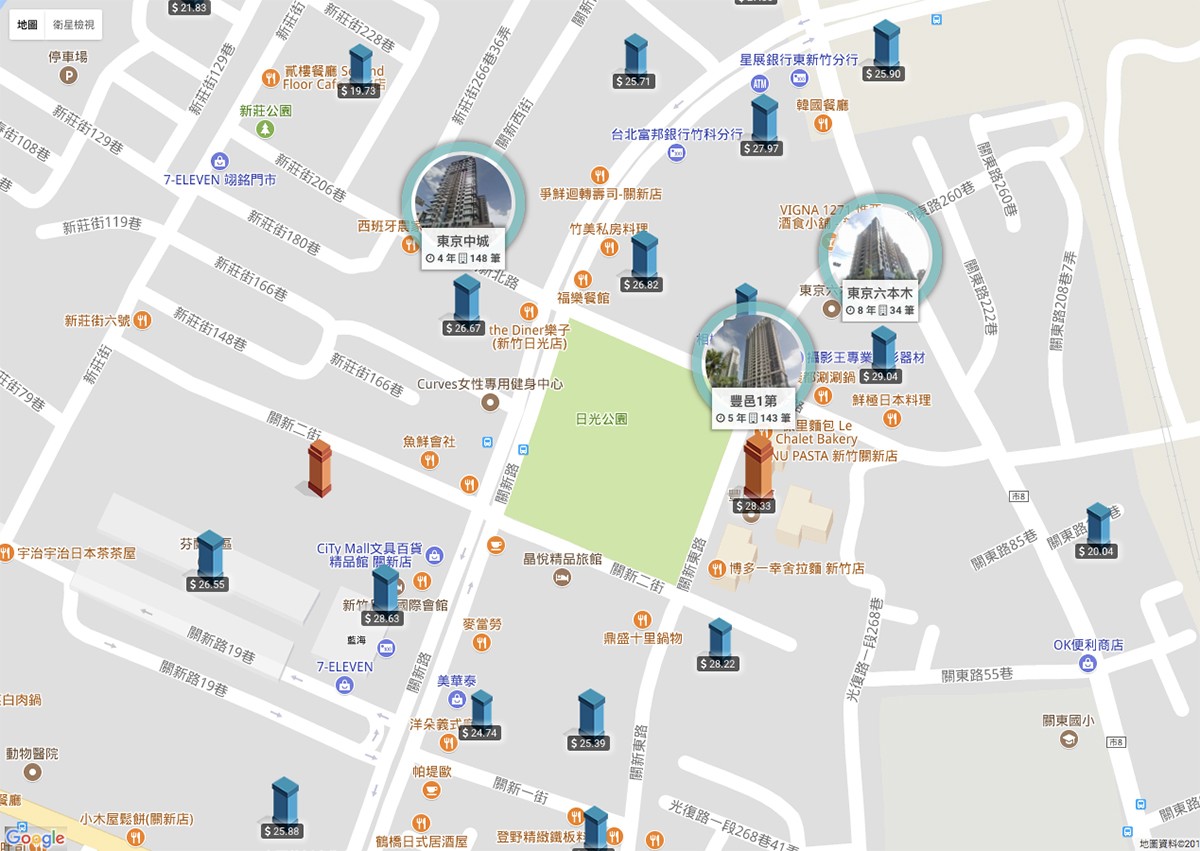This screenshot has width=1200, height=851.
Task: Click the 動物醫院 place pin
Action: [x=33, y=771]
